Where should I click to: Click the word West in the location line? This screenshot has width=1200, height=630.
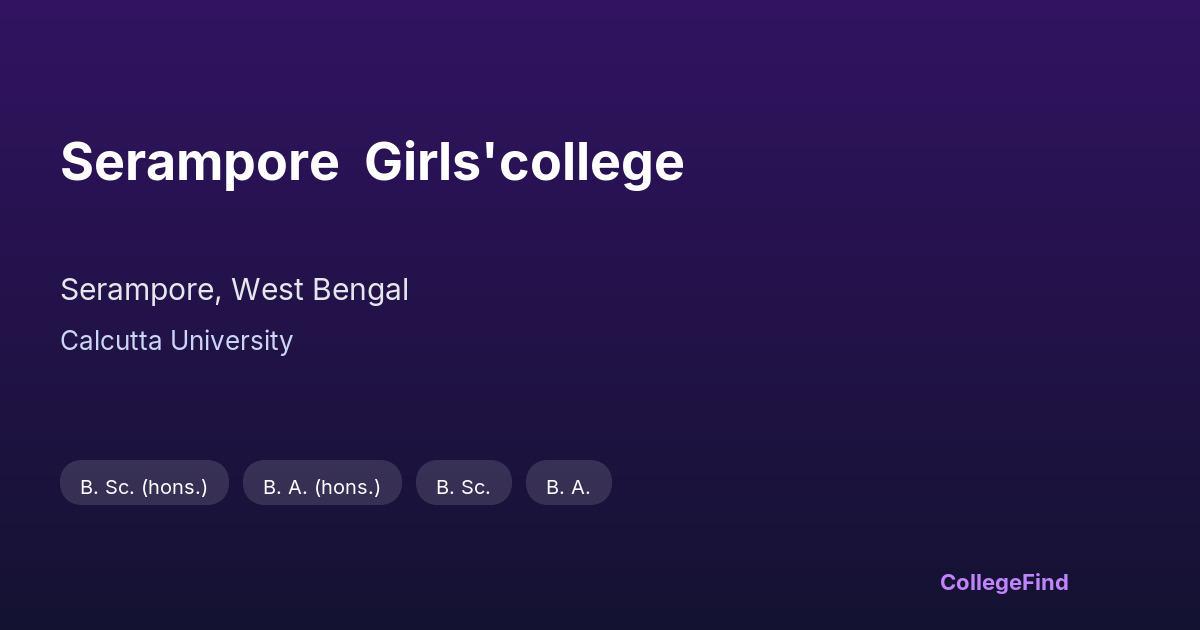pos(268,290)
